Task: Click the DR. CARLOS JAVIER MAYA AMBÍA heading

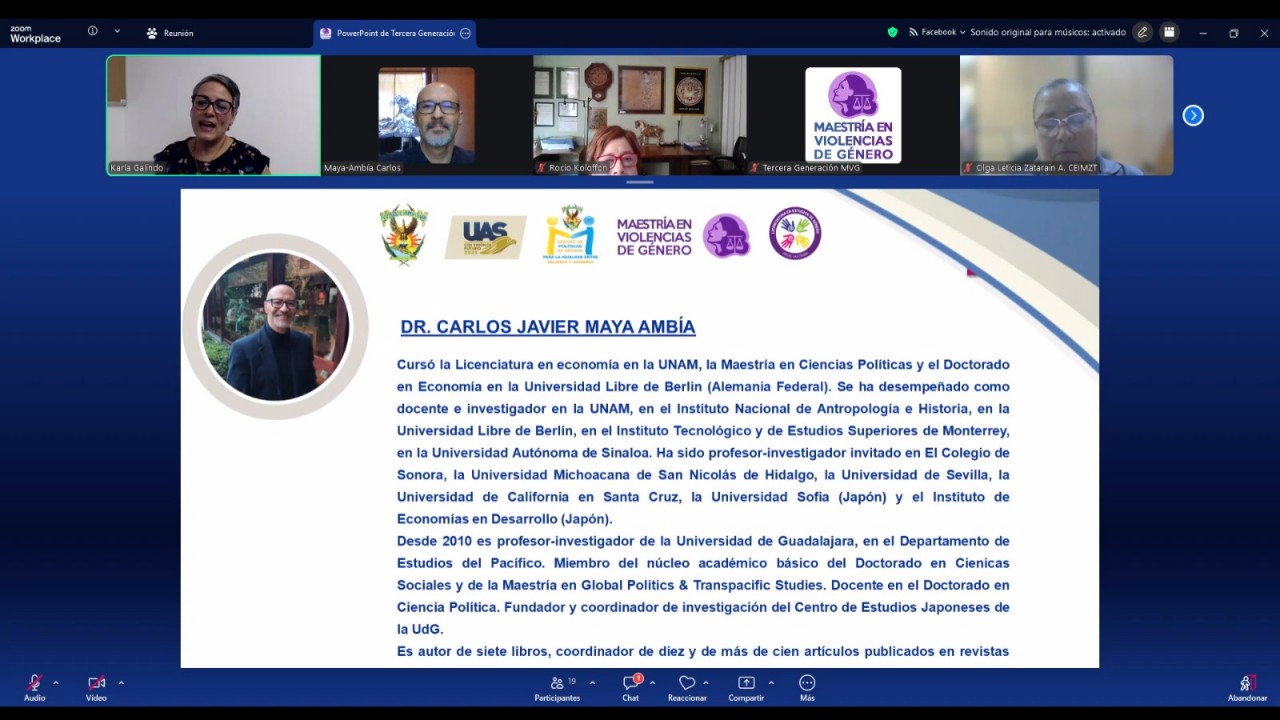Action: [548, 327]
